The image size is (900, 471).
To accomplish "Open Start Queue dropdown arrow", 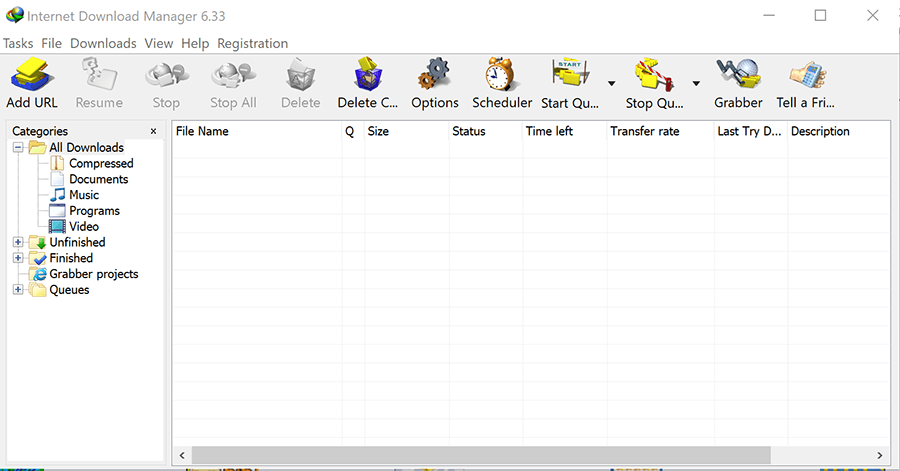I will [x=611, y=83].
